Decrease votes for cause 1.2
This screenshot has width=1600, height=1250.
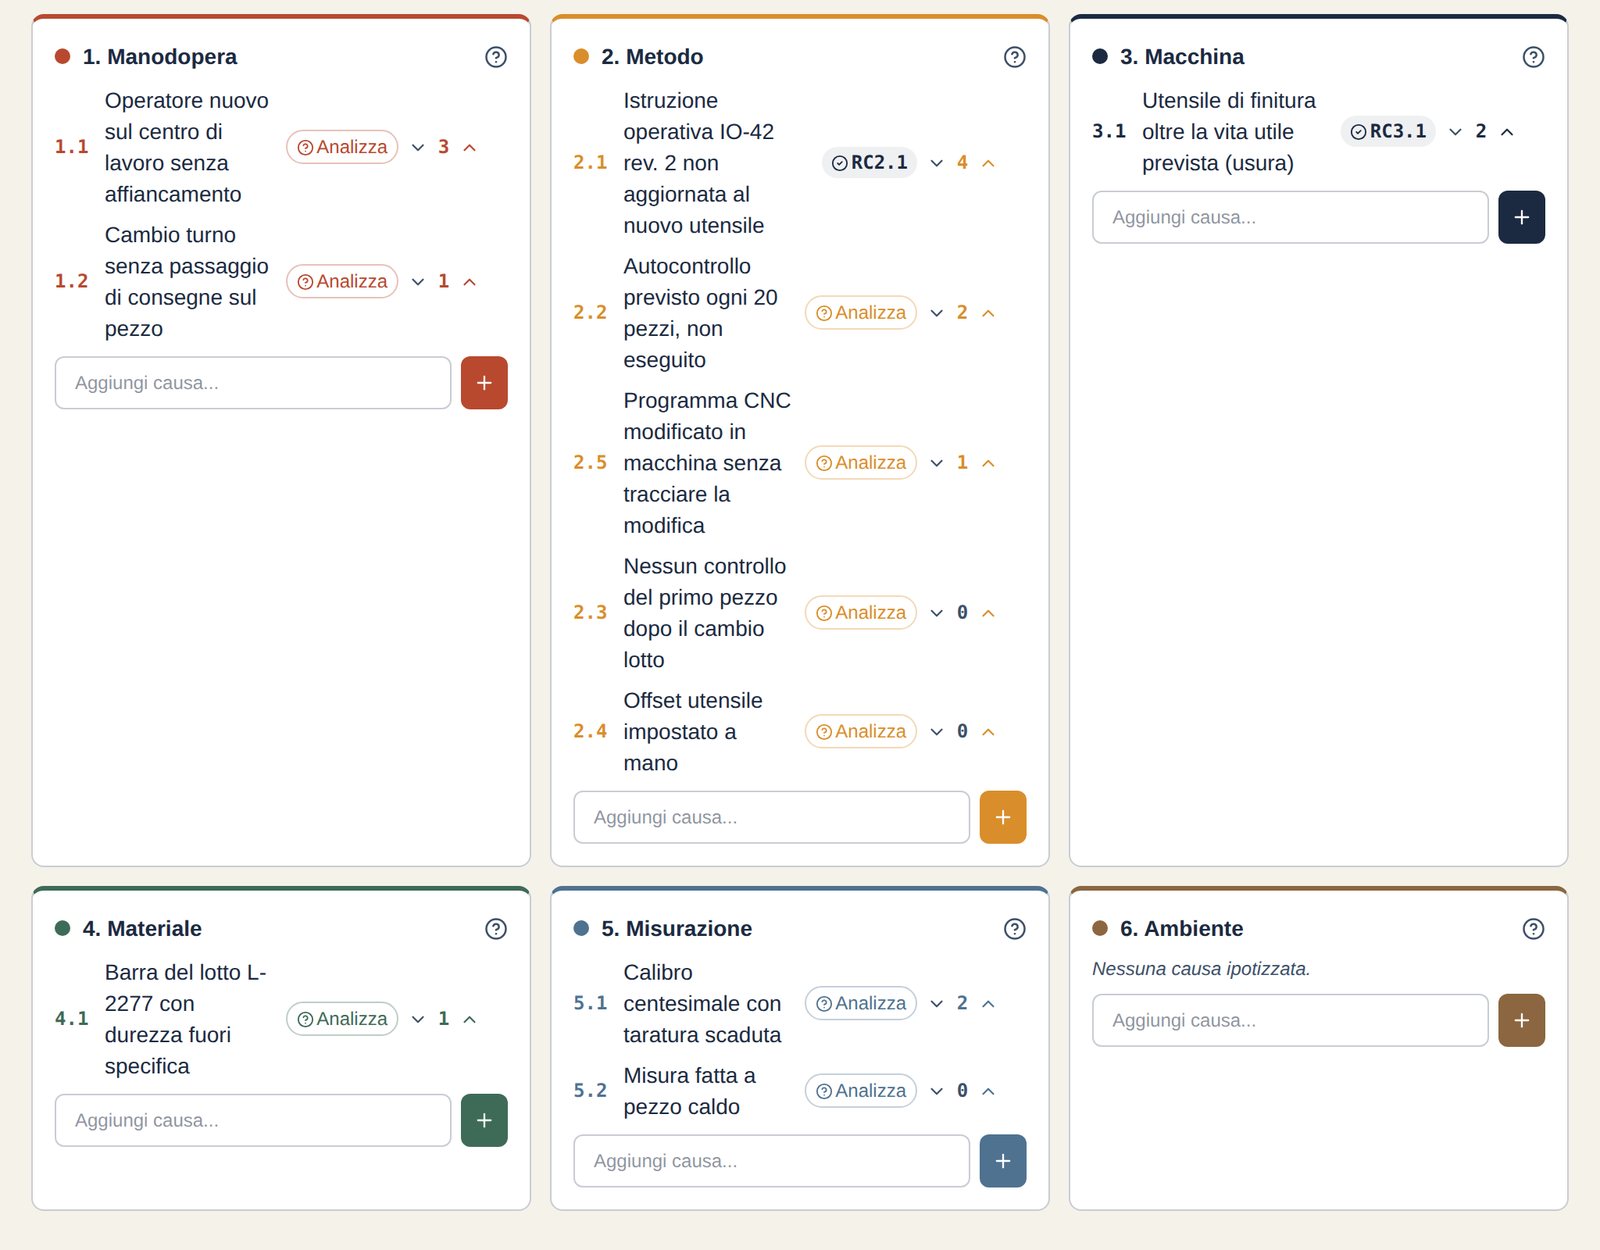[x=418, y=282]
